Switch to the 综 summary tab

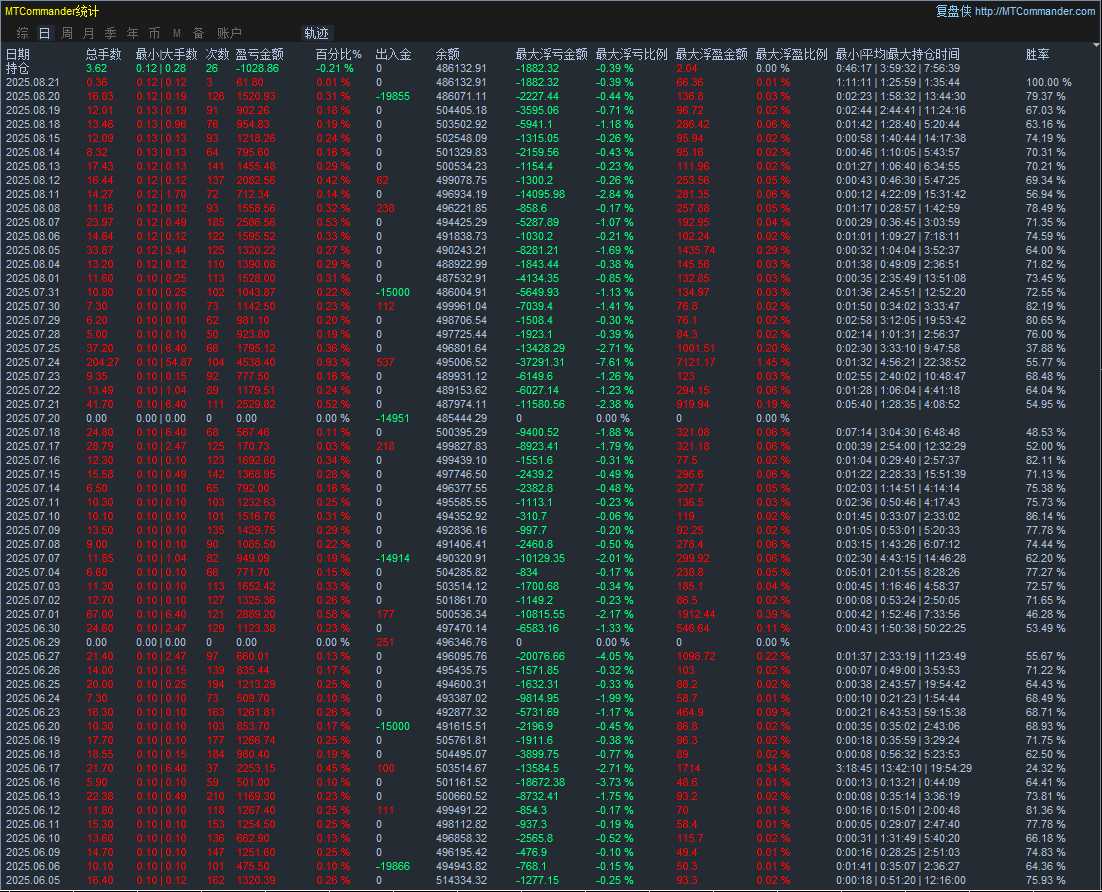tap(22, 33)
